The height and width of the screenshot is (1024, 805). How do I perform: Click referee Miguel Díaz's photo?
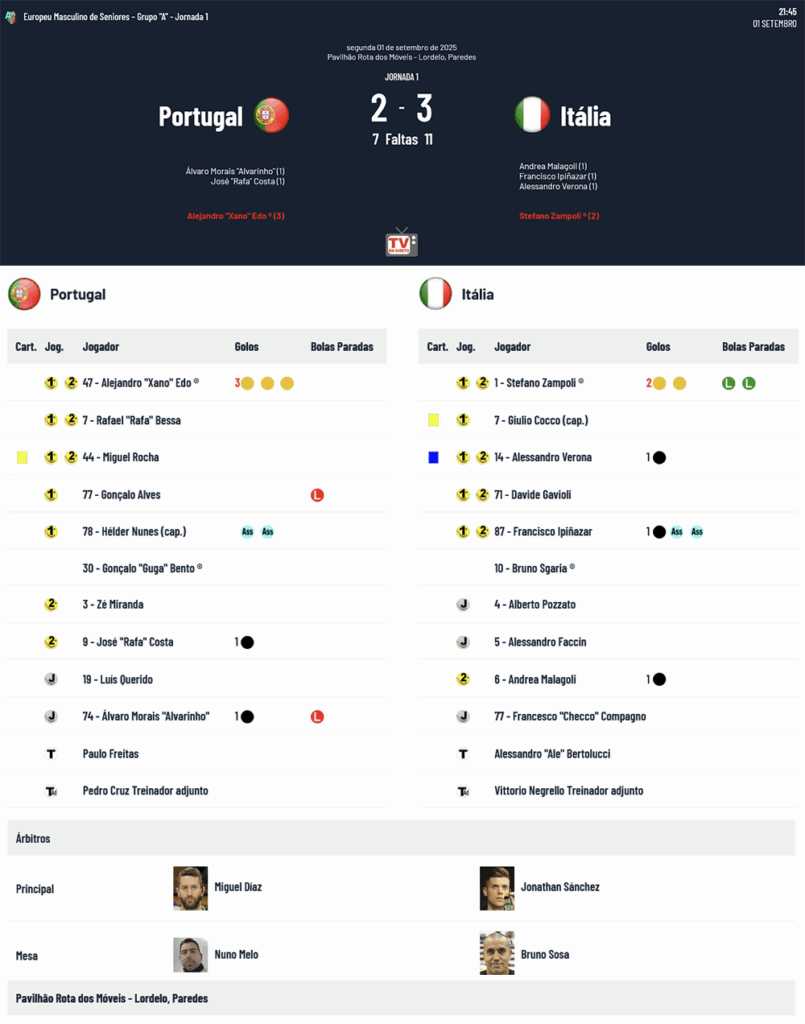[191, 888]
